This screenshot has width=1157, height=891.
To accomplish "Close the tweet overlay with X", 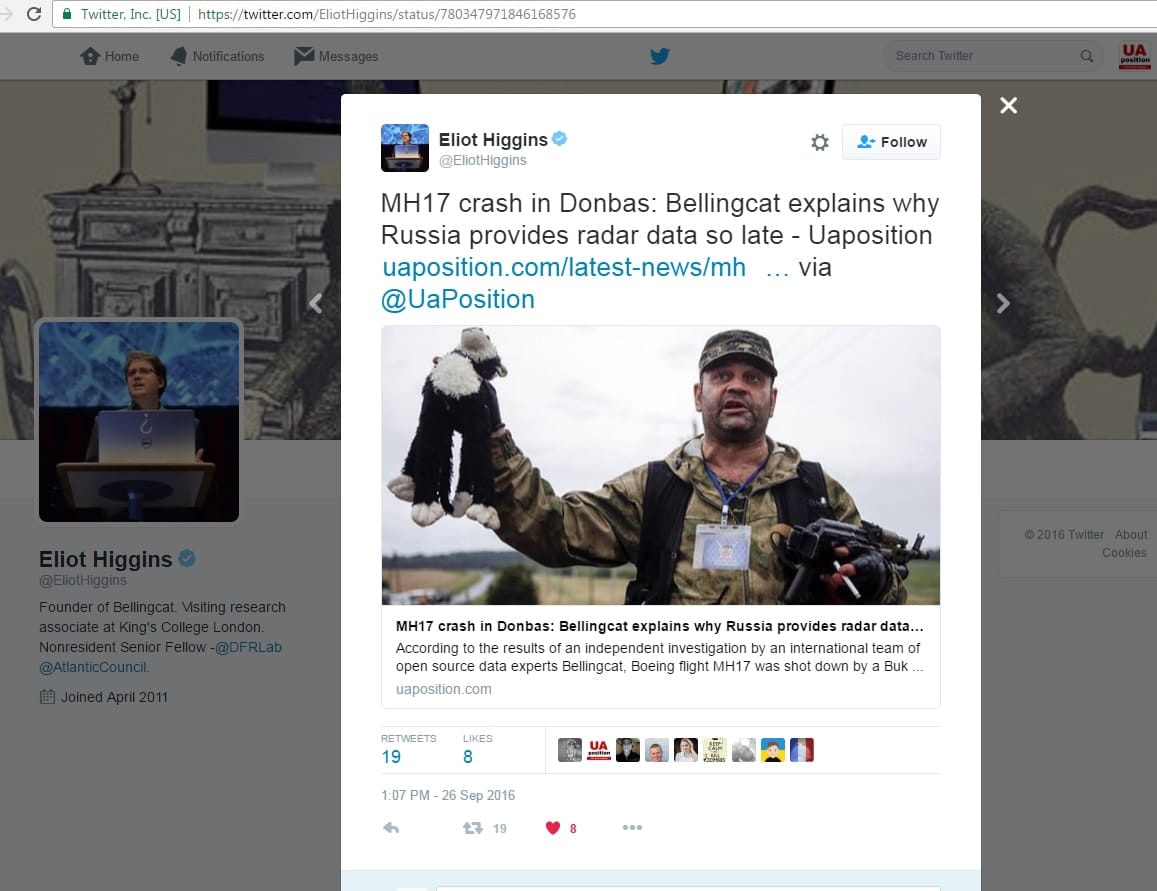I will 1008,105.
